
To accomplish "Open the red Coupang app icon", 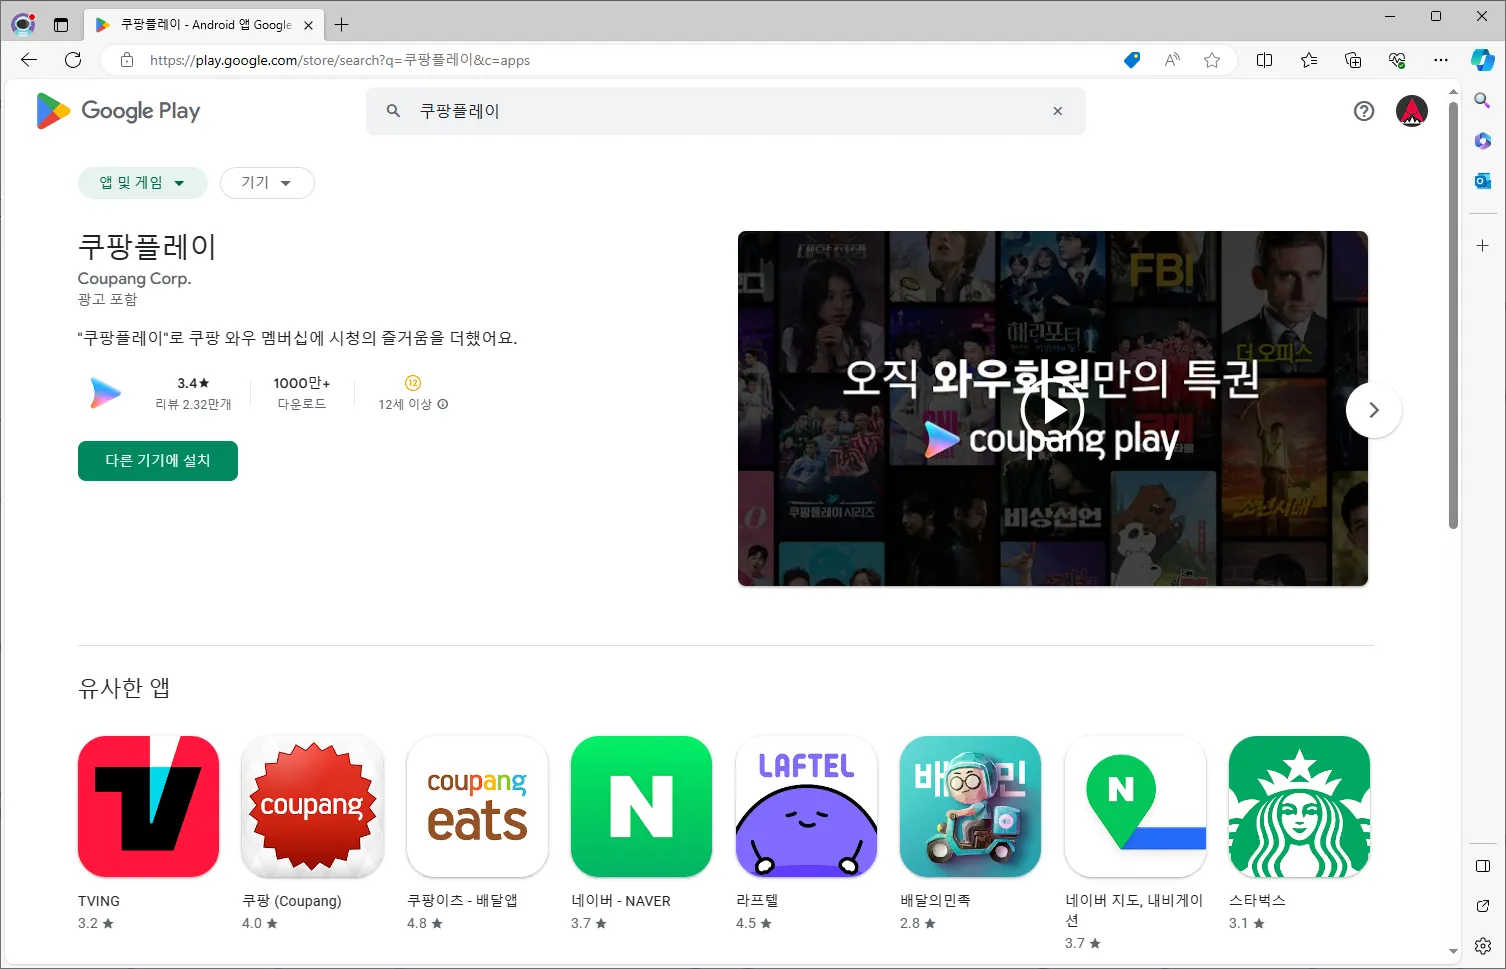I will point(313,806).
